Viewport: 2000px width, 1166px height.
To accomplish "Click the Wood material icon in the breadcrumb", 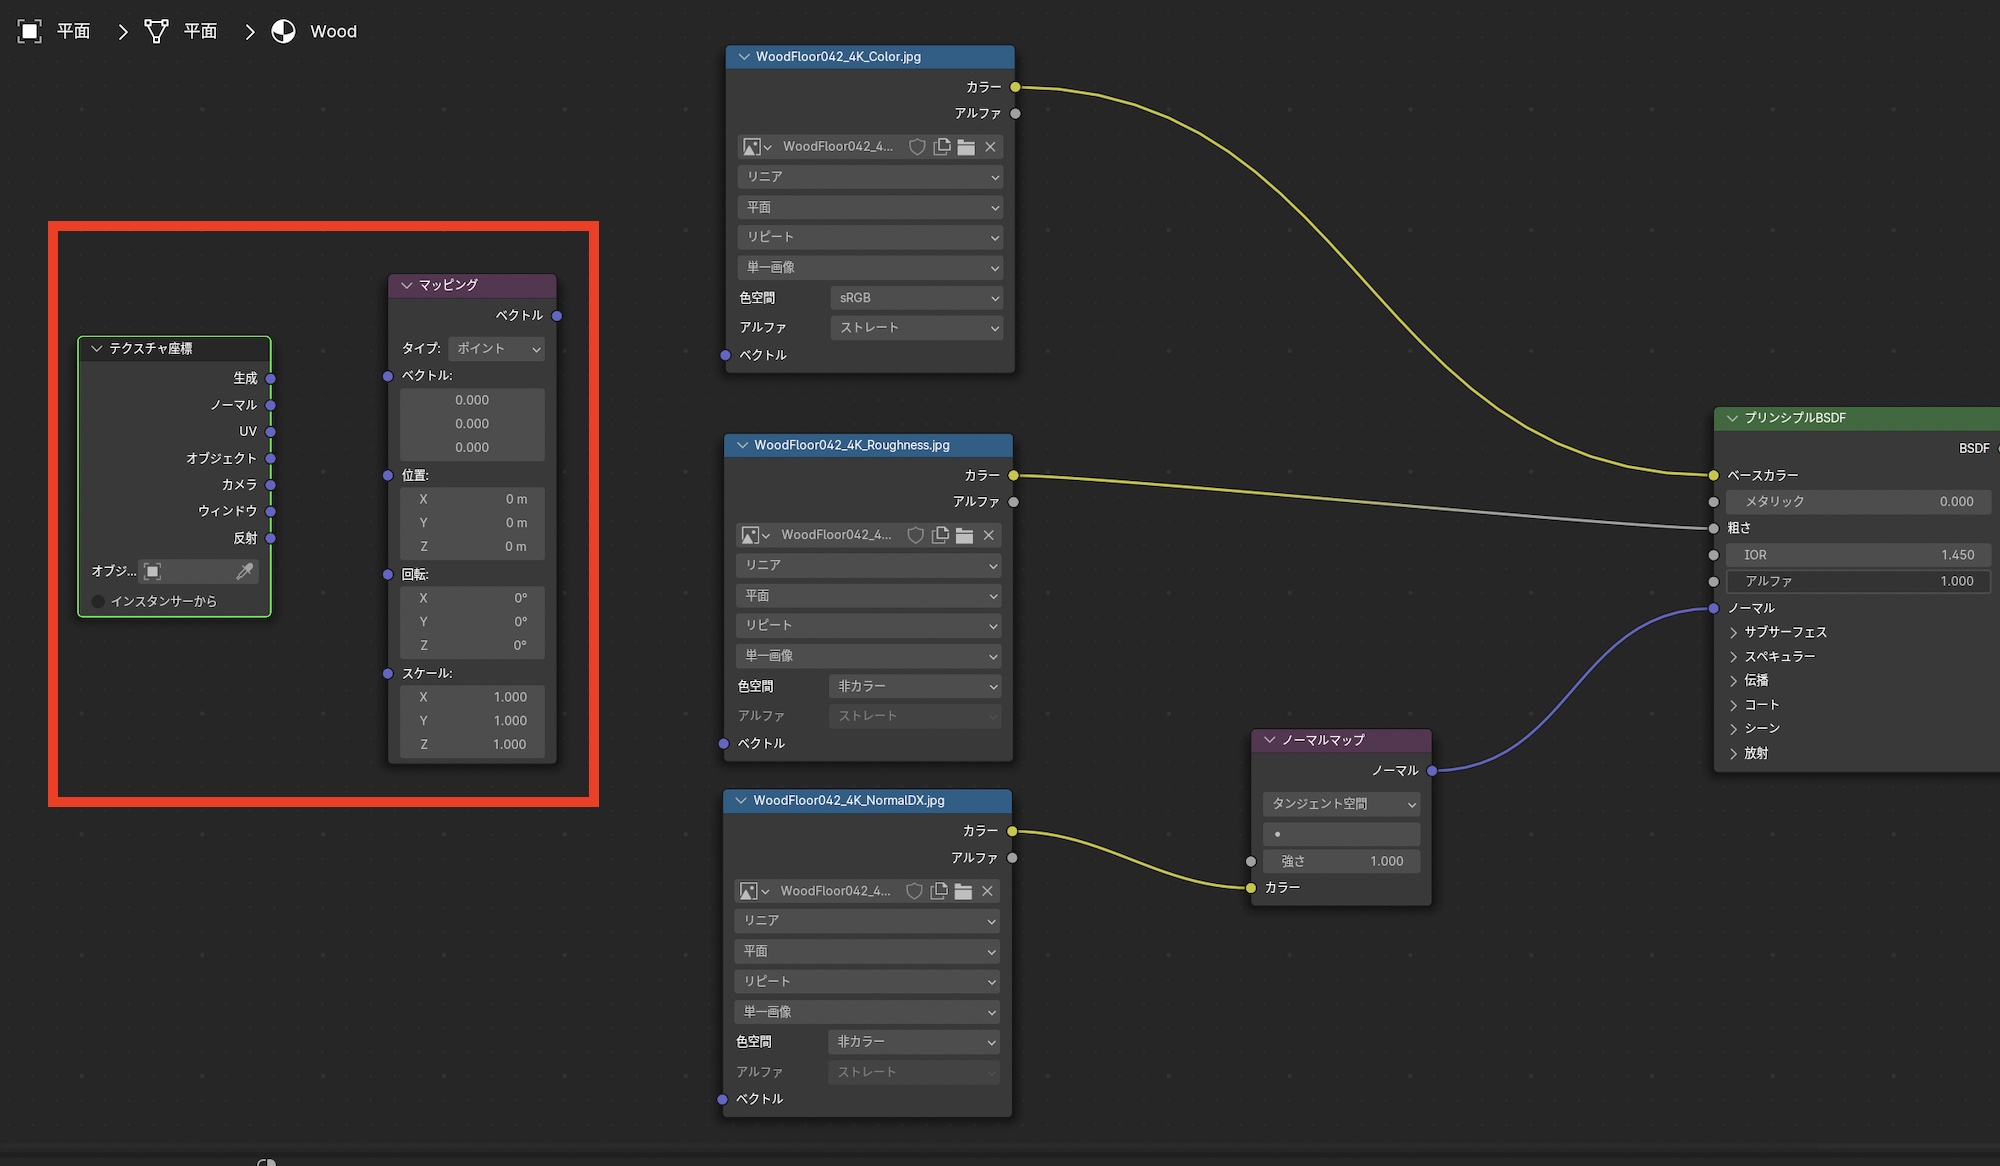I will coord(284,32).
